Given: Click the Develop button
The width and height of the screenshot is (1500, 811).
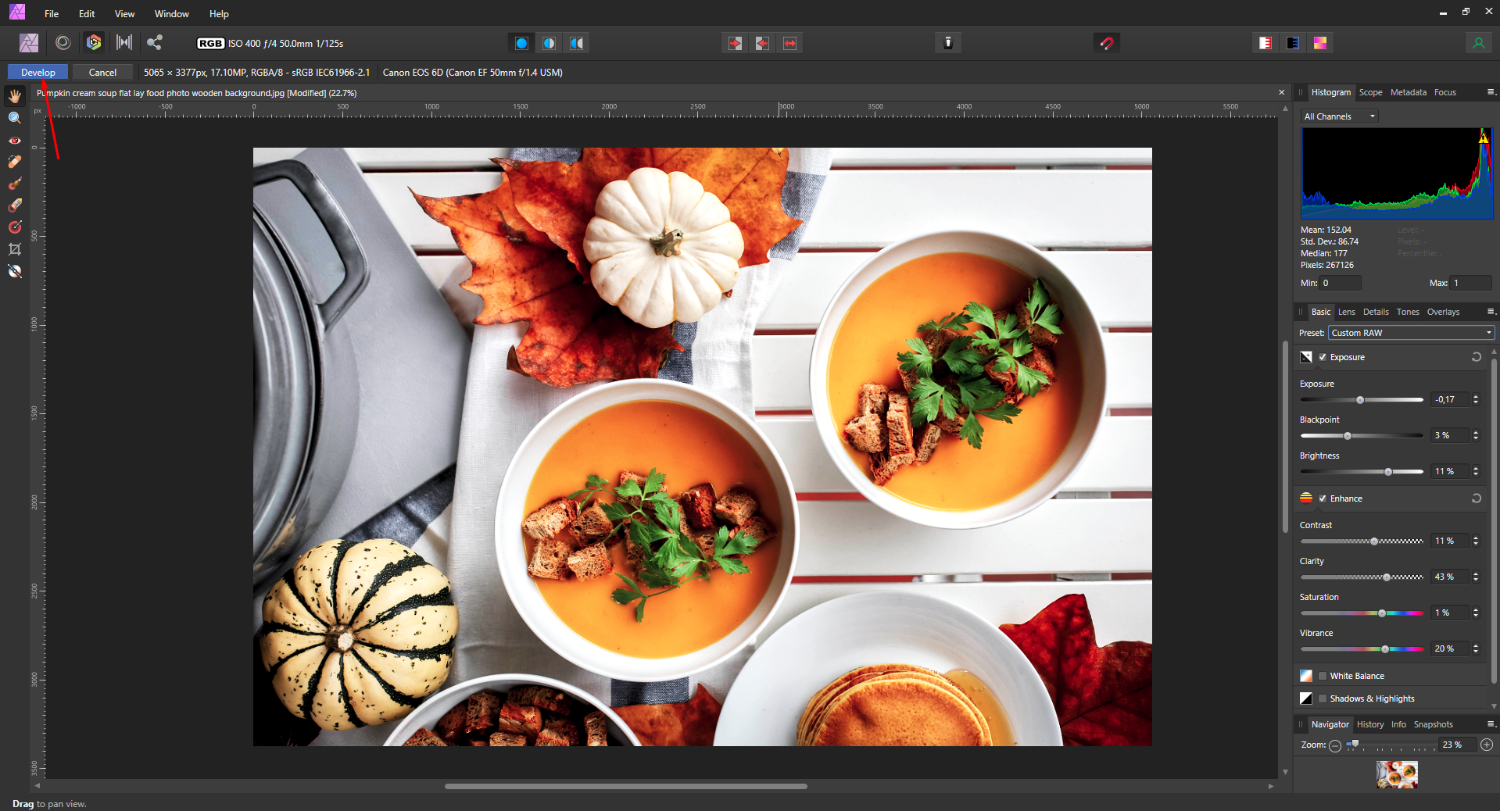Looking at the screenshot, I should (38, 72).
